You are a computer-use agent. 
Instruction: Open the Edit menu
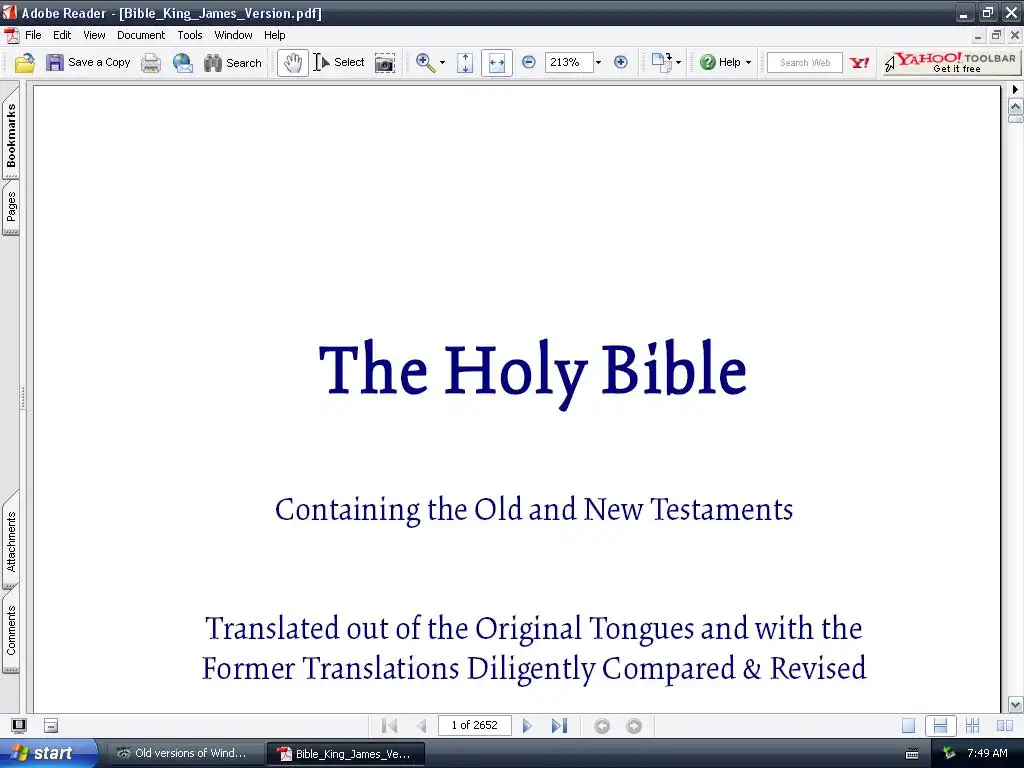pos(62,35)
